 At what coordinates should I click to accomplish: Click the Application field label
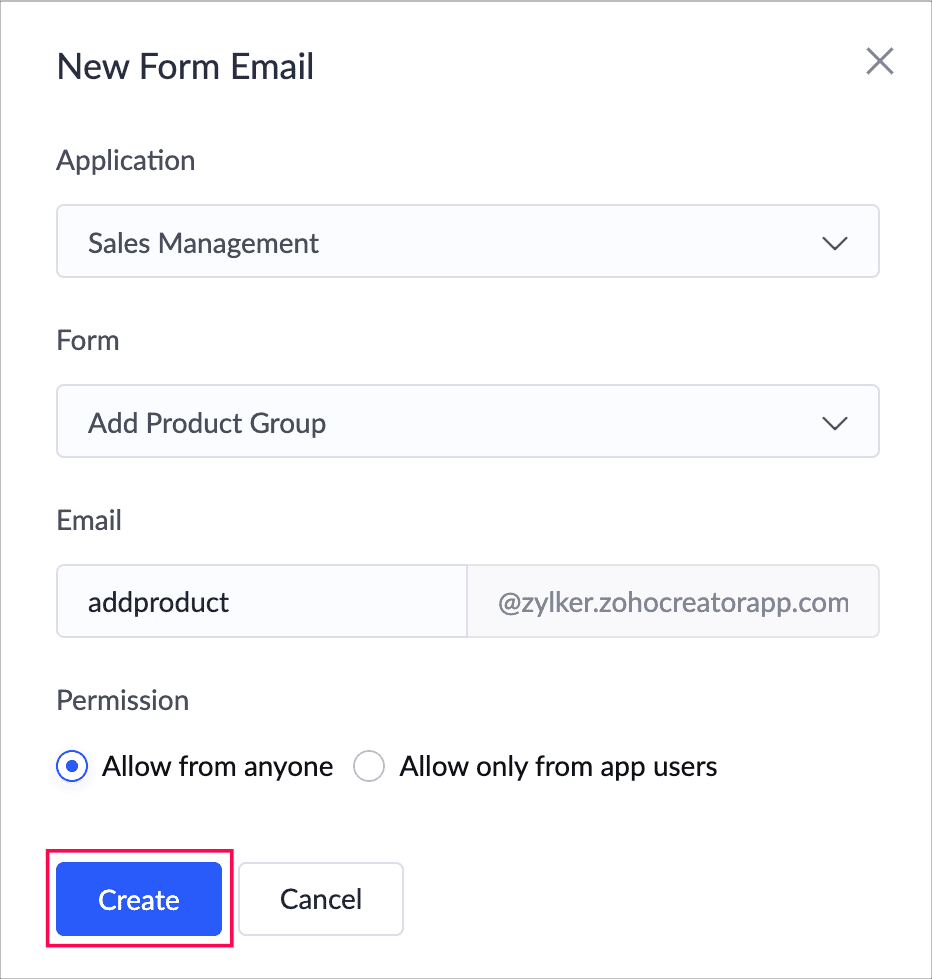(x=125, y=160)
